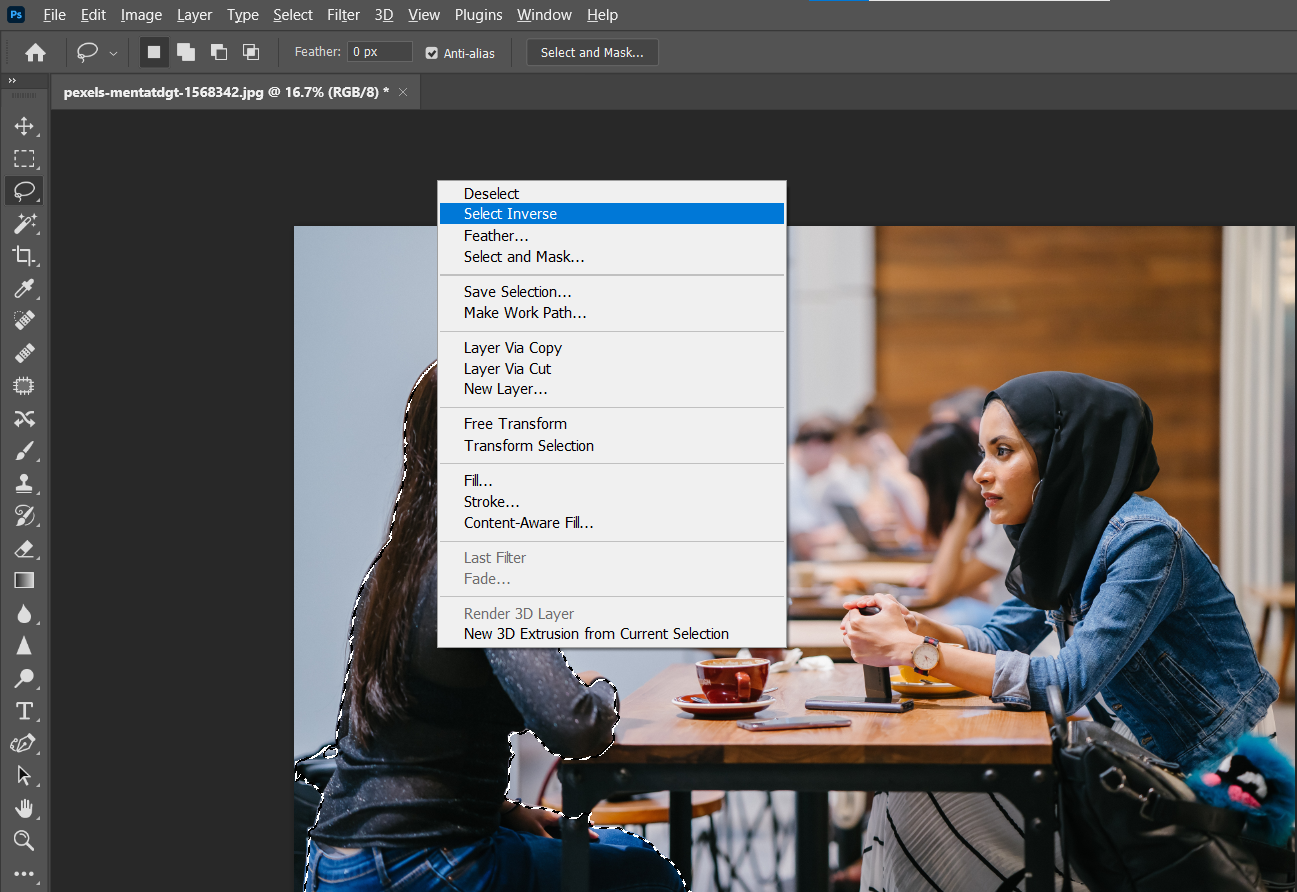This screenshot has width=1297, height=892.
Task: Enable Subtract from selection mode
Action: point(218,52)
